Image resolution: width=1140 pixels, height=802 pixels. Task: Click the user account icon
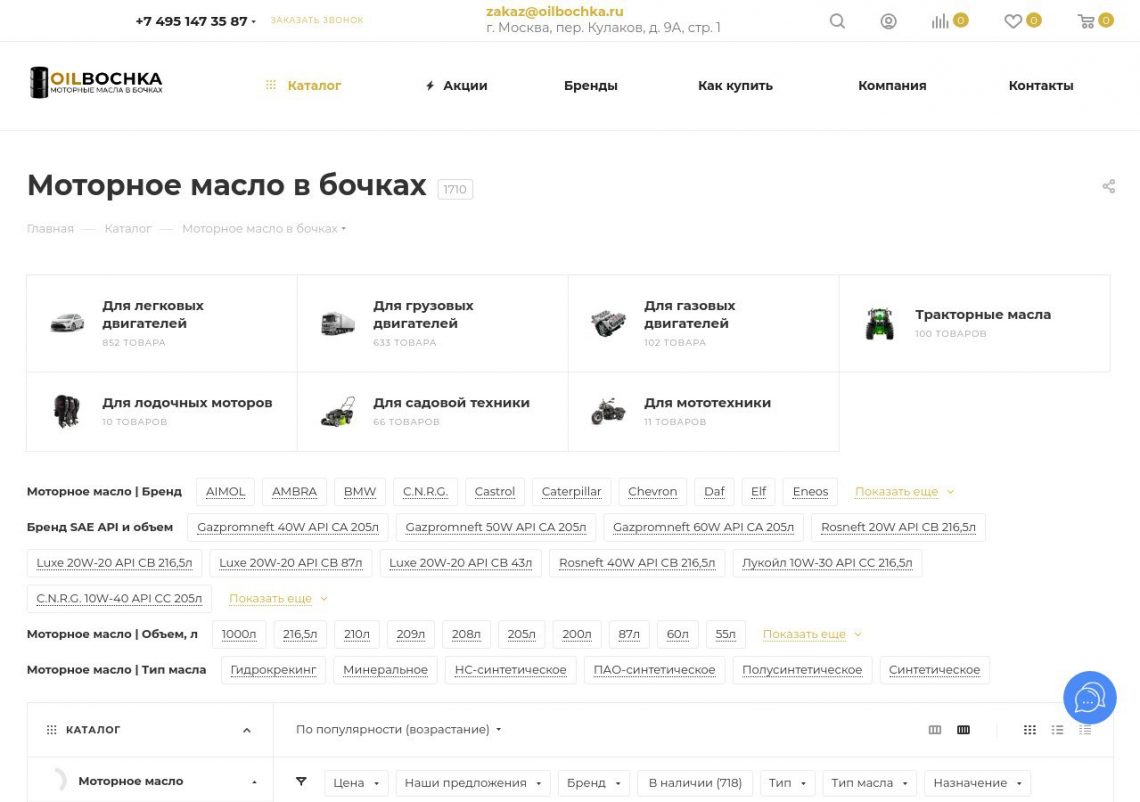click(x=889, y=20)
